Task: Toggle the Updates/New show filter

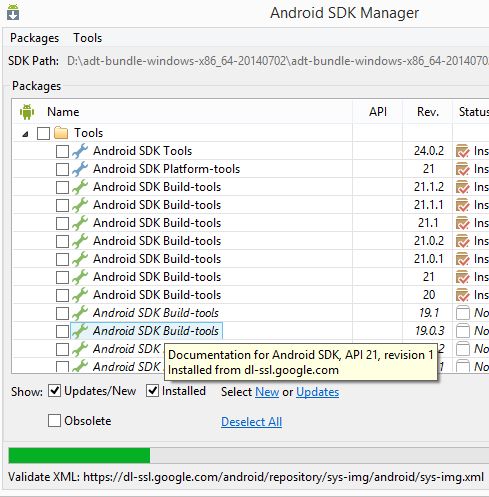Action: [x=55, y=391]
